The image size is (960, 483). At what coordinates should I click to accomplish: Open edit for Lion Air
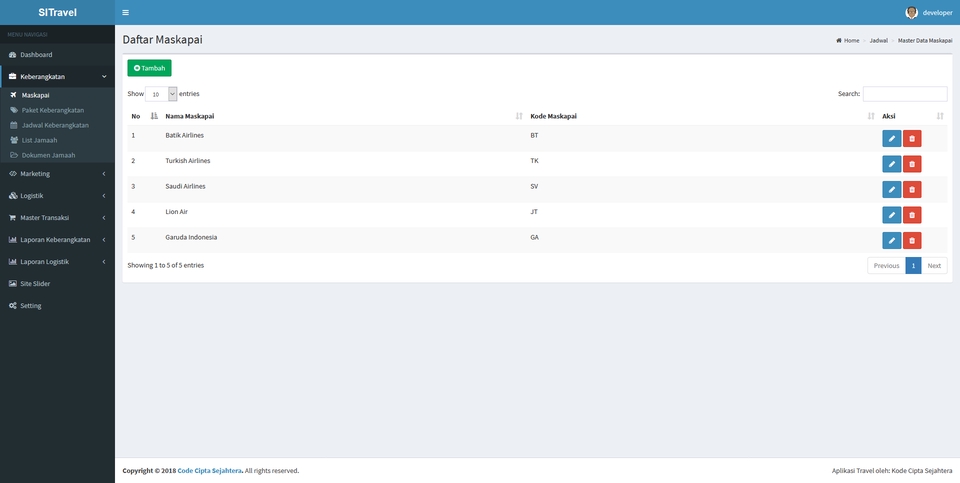click(x=891, y=215)
